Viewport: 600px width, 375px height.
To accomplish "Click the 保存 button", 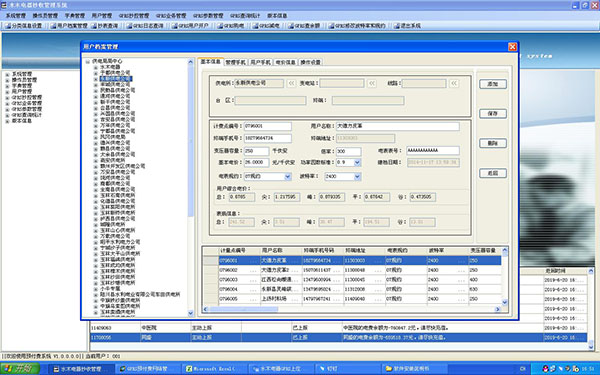I will 493,114.
